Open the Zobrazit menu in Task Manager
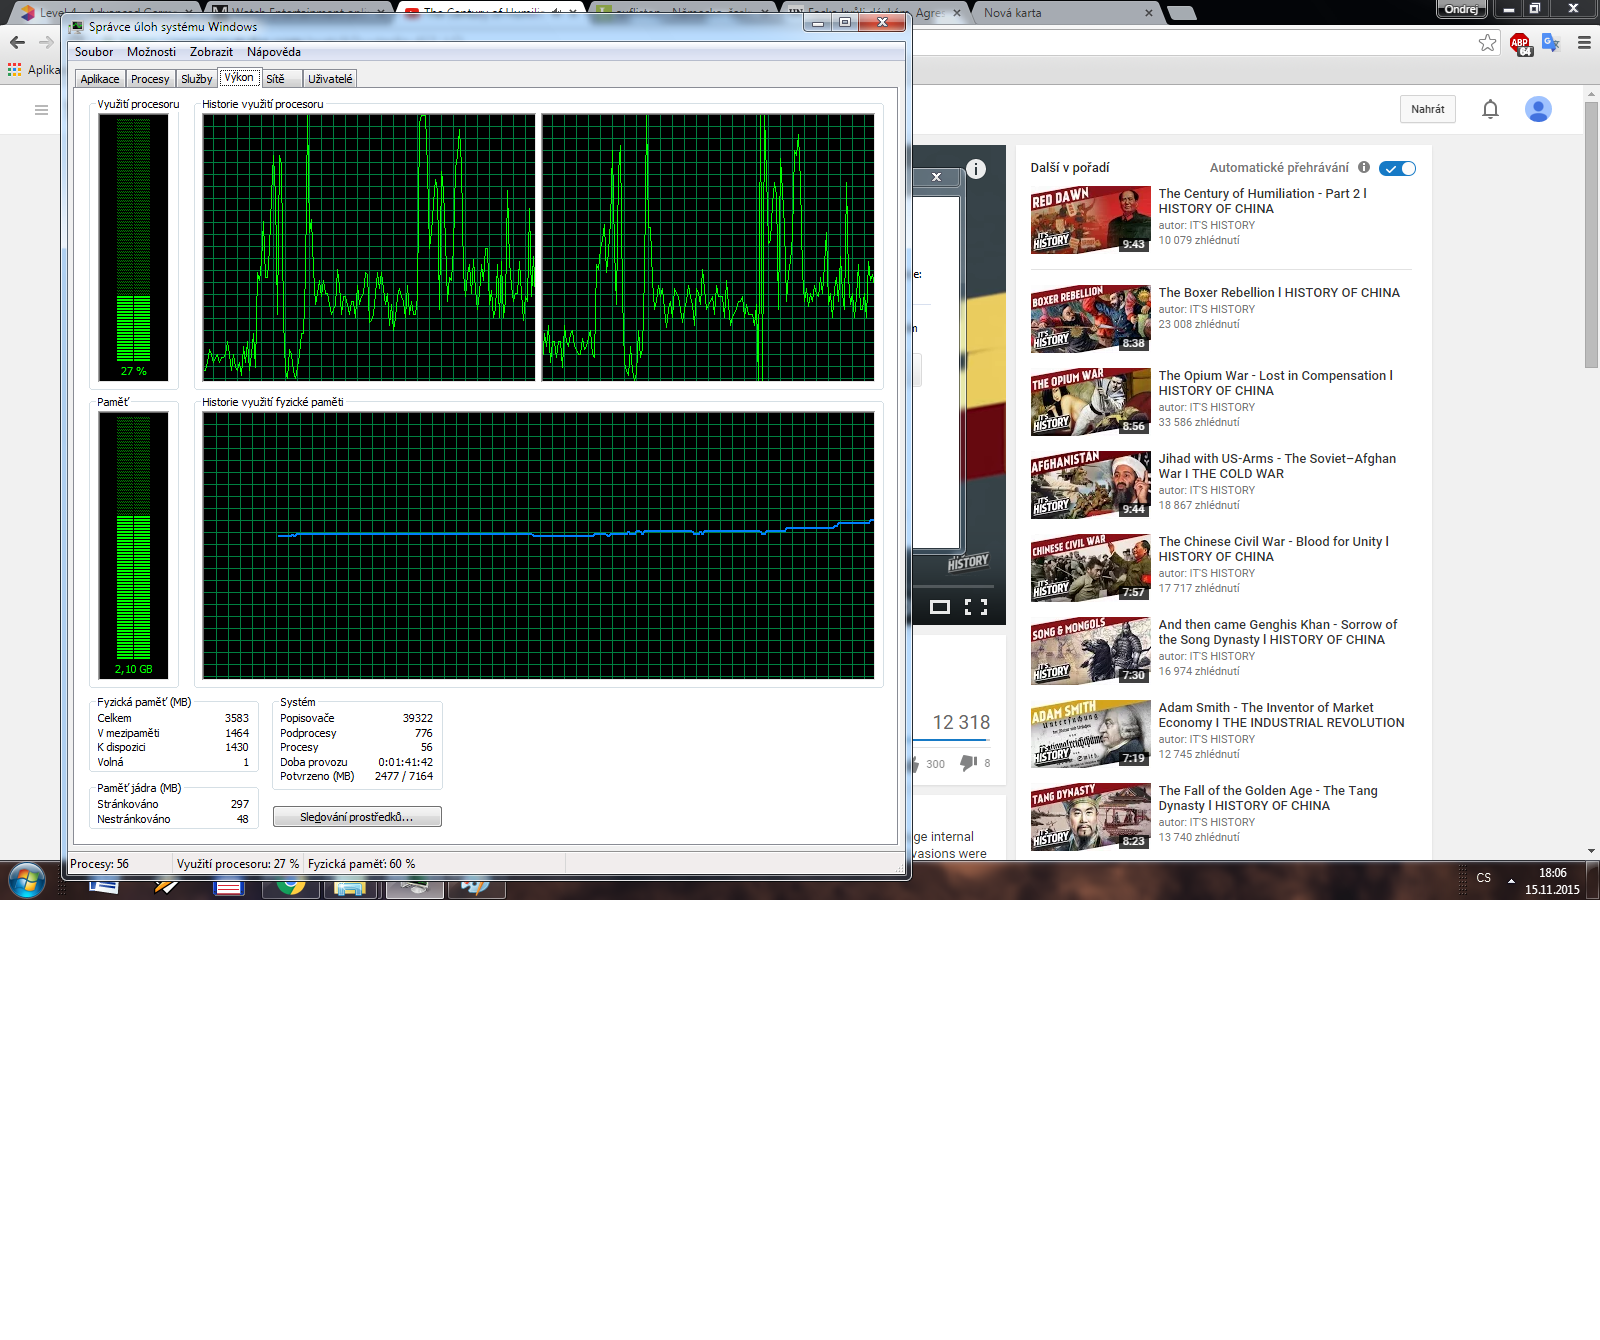Screen dimensions: 1600x1340 coord(211,52)
